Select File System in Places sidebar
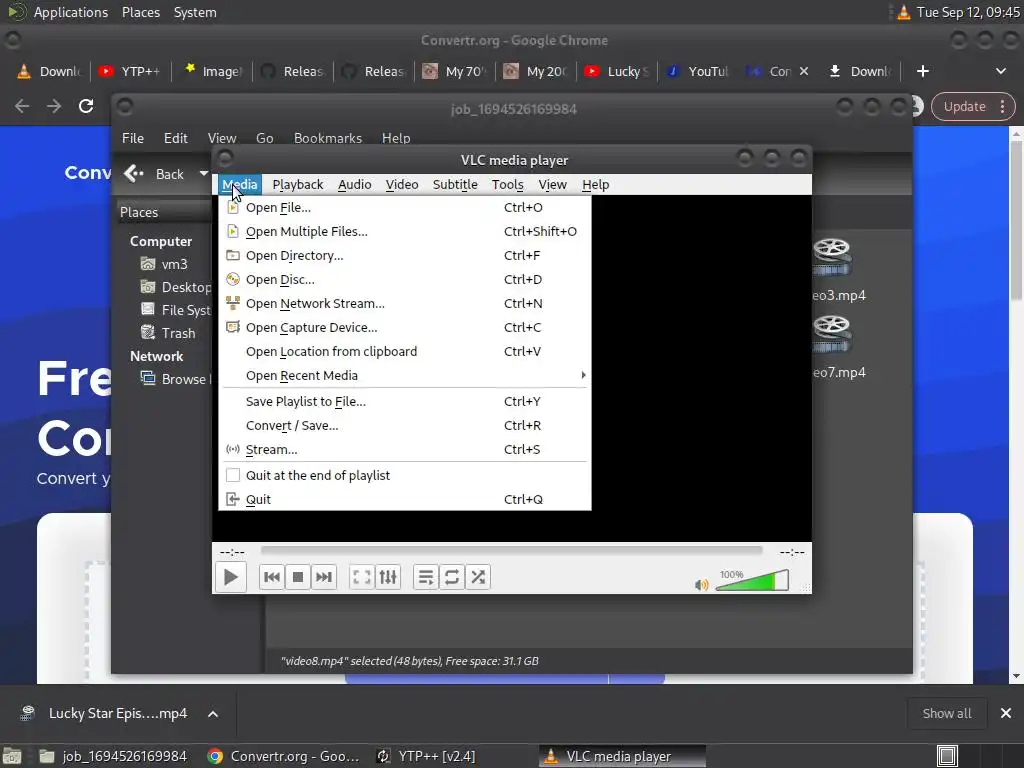The height and width of the screenshot is (768, 1024). 176,310
